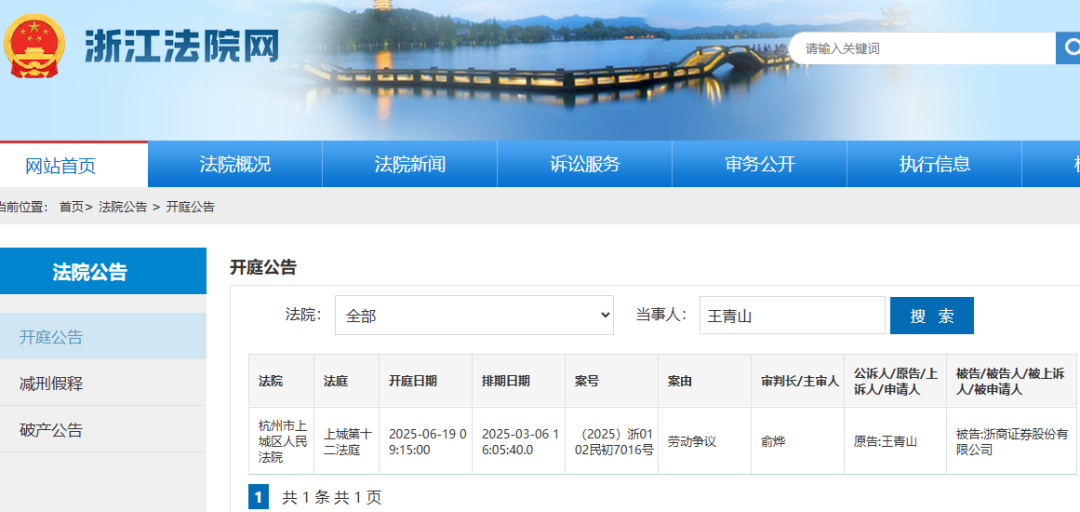Open the 网站首页 tab
Viewport: 1080px width, 512px height.
pos(61,165)
